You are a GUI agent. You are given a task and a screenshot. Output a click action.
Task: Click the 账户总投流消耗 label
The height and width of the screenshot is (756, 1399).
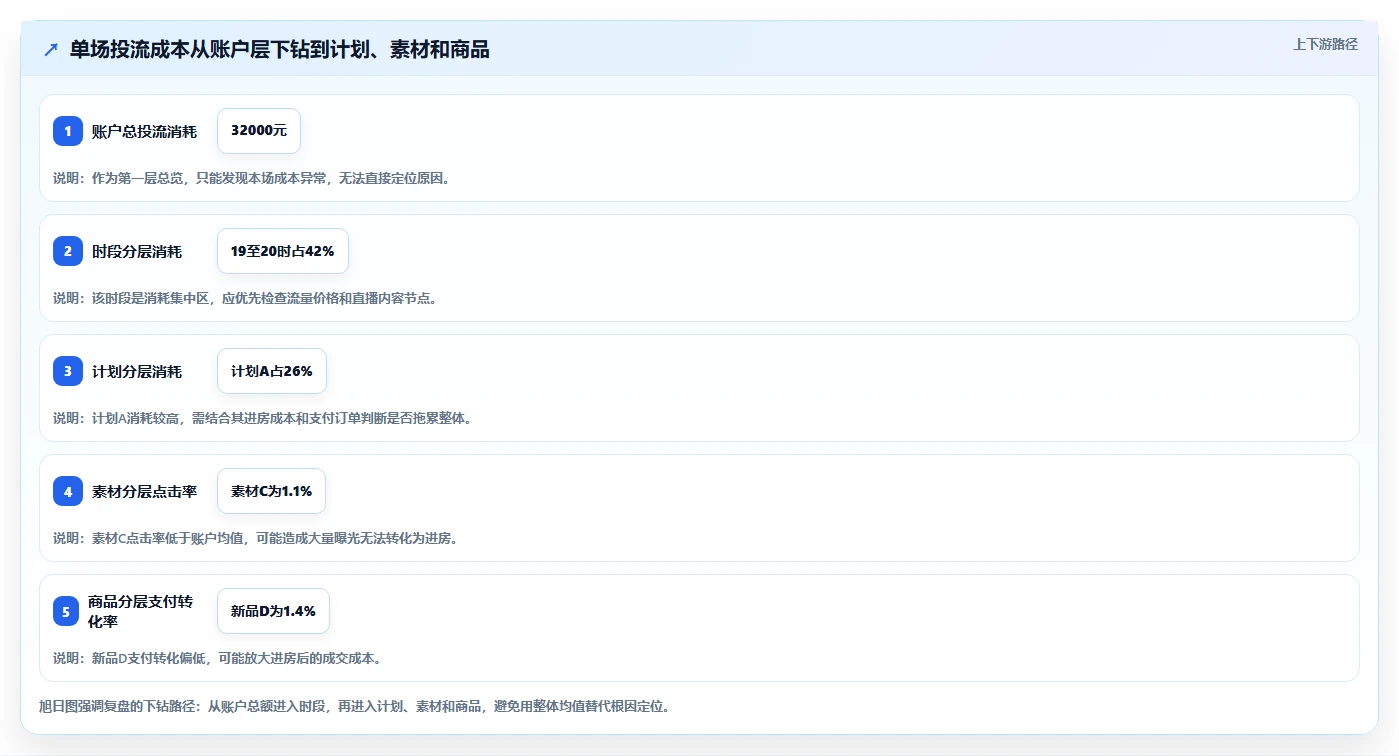pos(144,131)
